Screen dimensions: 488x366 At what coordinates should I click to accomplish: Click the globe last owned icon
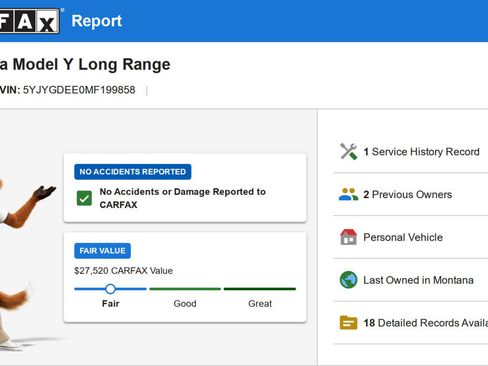tap(348, 280)
